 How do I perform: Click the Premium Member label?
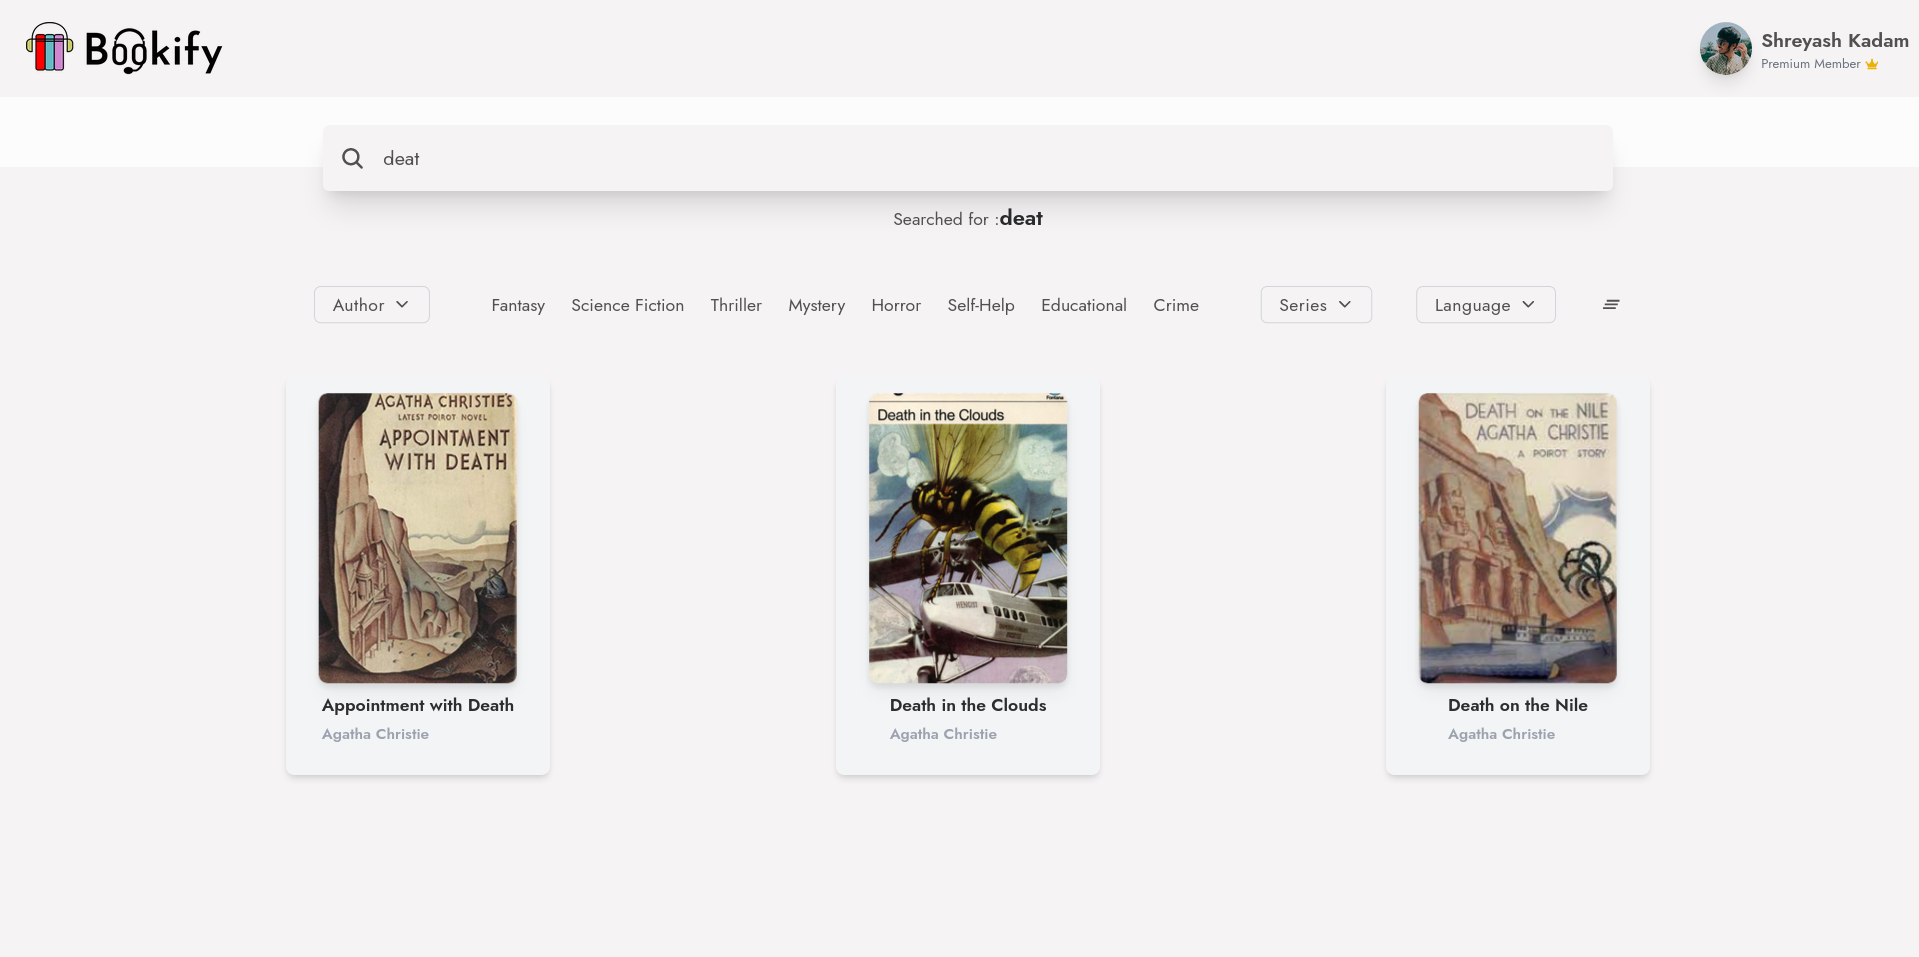1811,64
